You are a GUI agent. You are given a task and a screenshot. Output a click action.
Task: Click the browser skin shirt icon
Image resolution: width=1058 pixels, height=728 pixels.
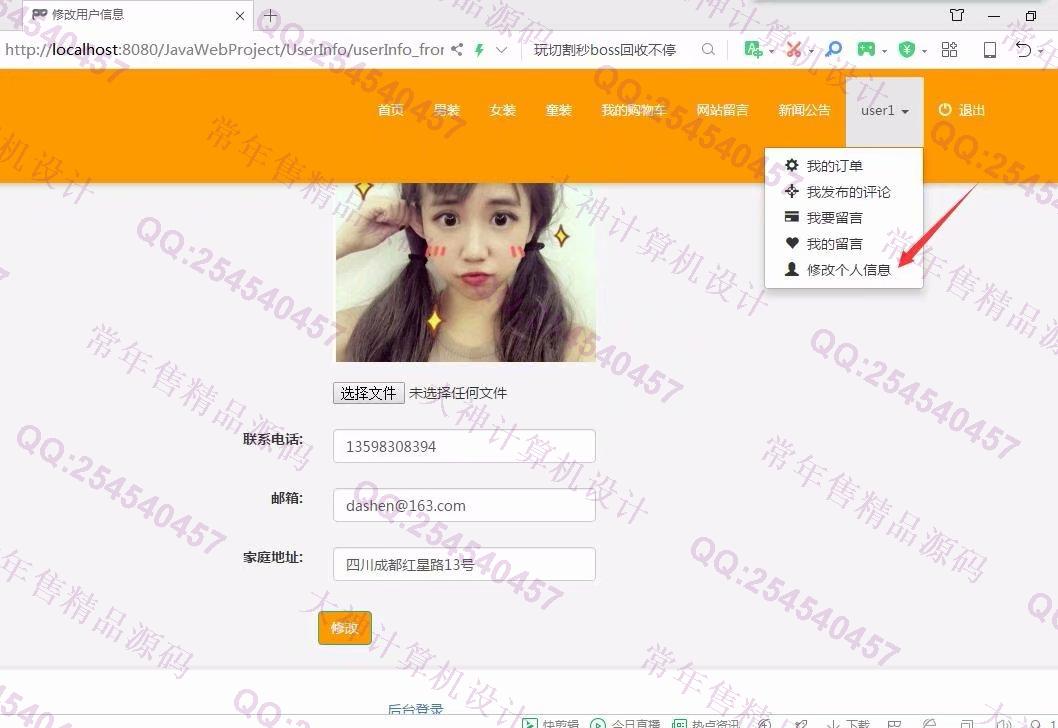click(x=957, y=16)
